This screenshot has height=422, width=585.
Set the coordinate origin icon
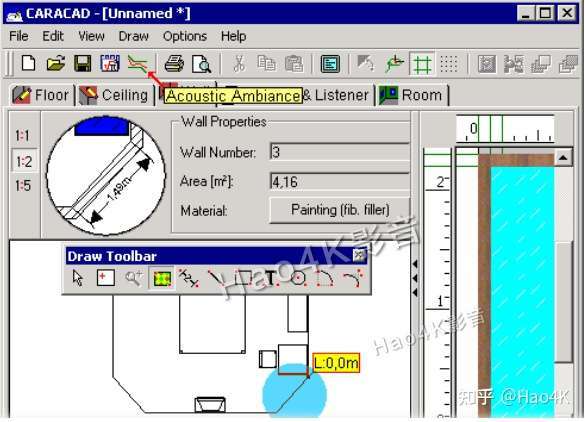394,63
